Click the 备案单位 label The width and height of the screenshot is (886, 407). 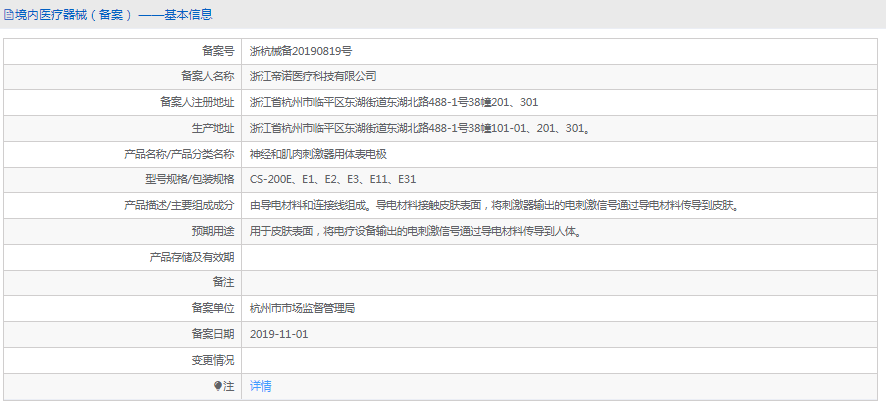pos(213,309)
